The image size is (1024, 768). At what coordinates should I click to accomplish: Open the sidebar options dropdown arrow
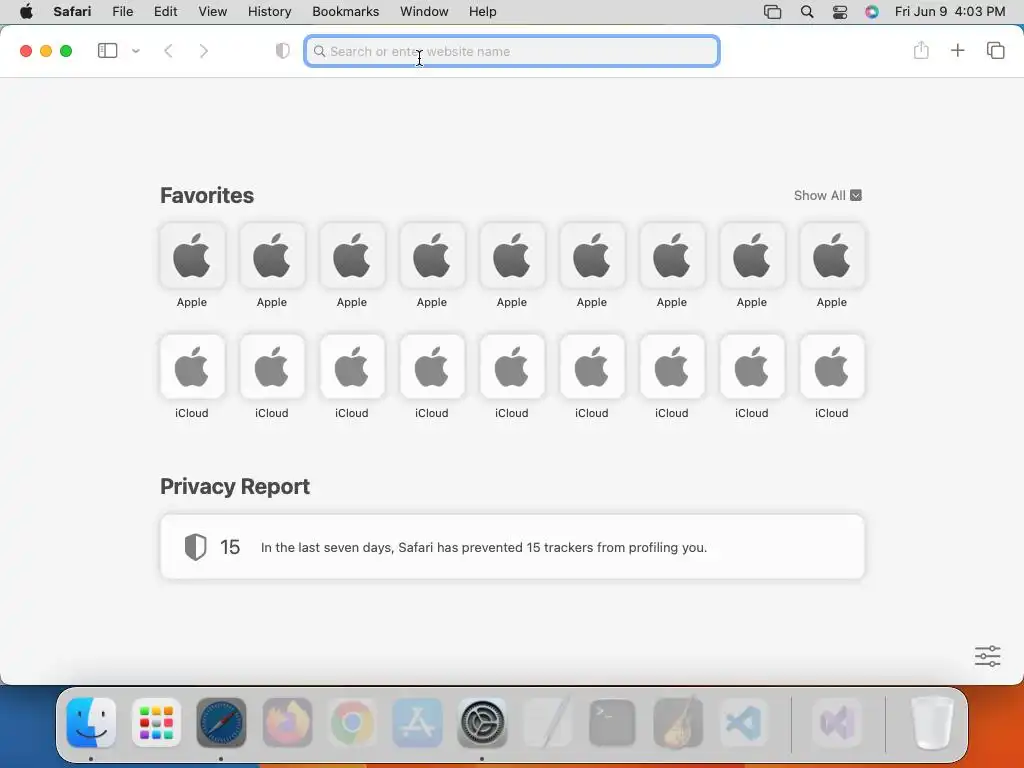(136, 51)
